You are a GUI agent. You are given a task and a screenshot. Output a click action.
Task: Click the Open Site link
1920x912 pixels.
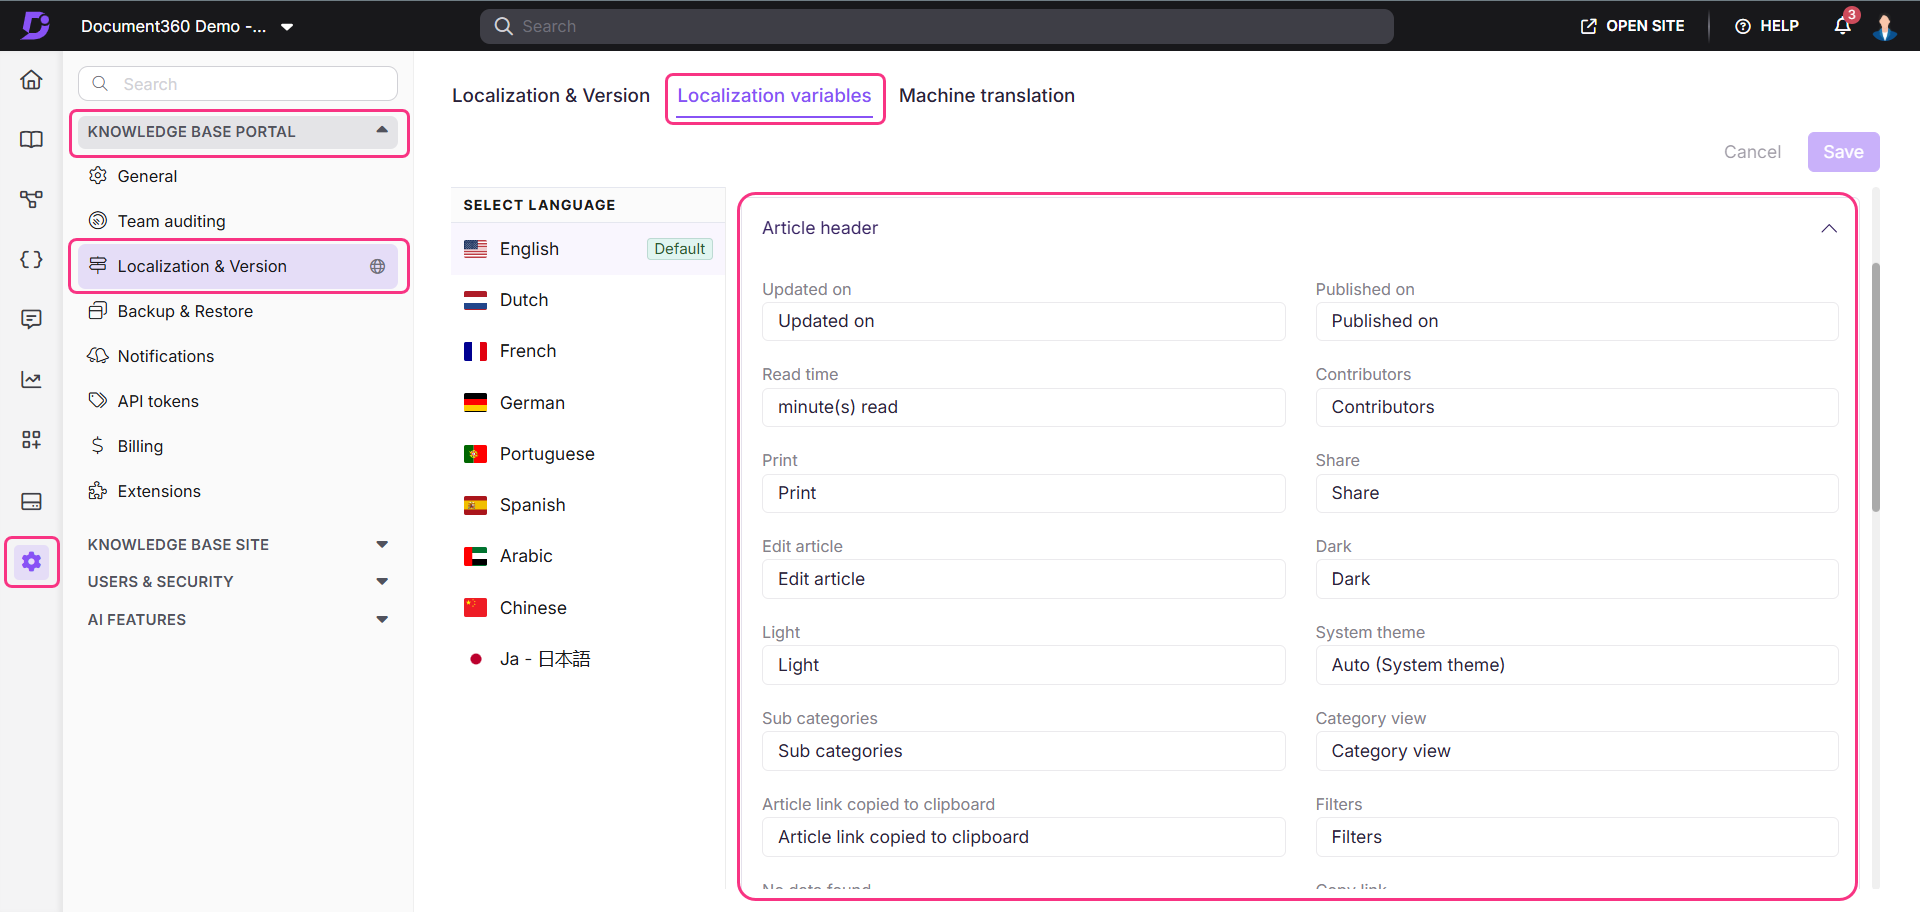pyautogui.click(x=1632, y=26)
